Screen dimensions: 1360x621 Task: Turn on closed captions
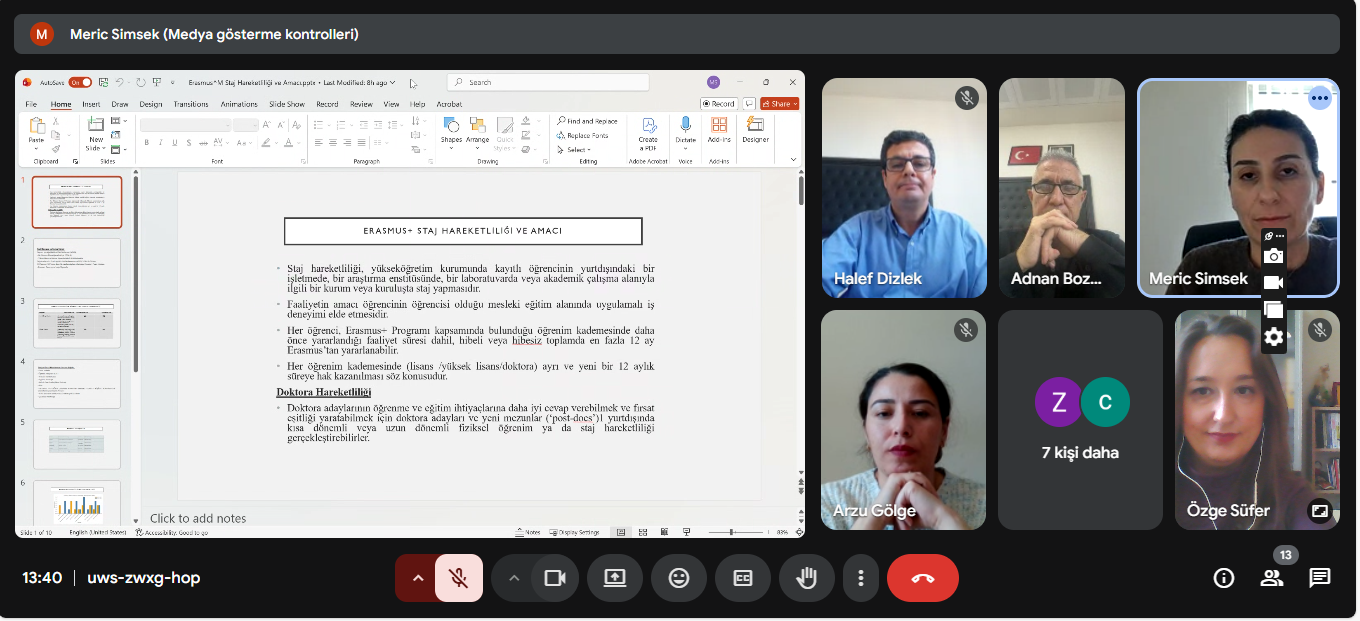(x=742, y=578)
